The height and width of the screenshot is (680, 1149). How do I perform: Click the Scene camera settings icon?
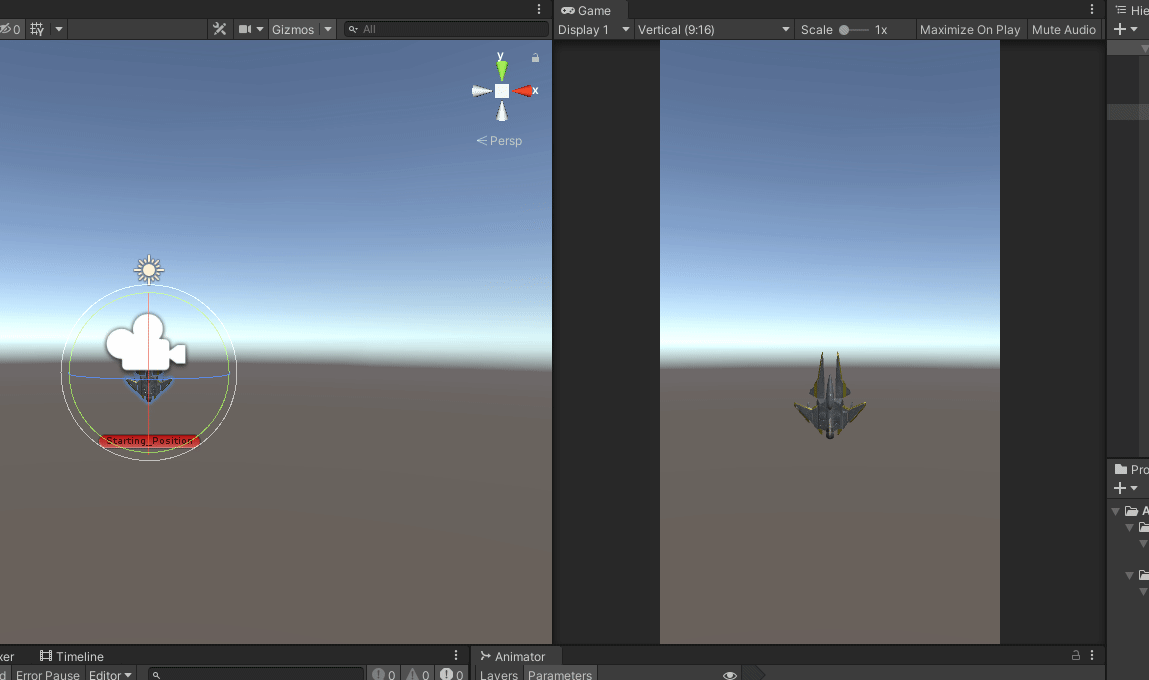click(245, 29)
